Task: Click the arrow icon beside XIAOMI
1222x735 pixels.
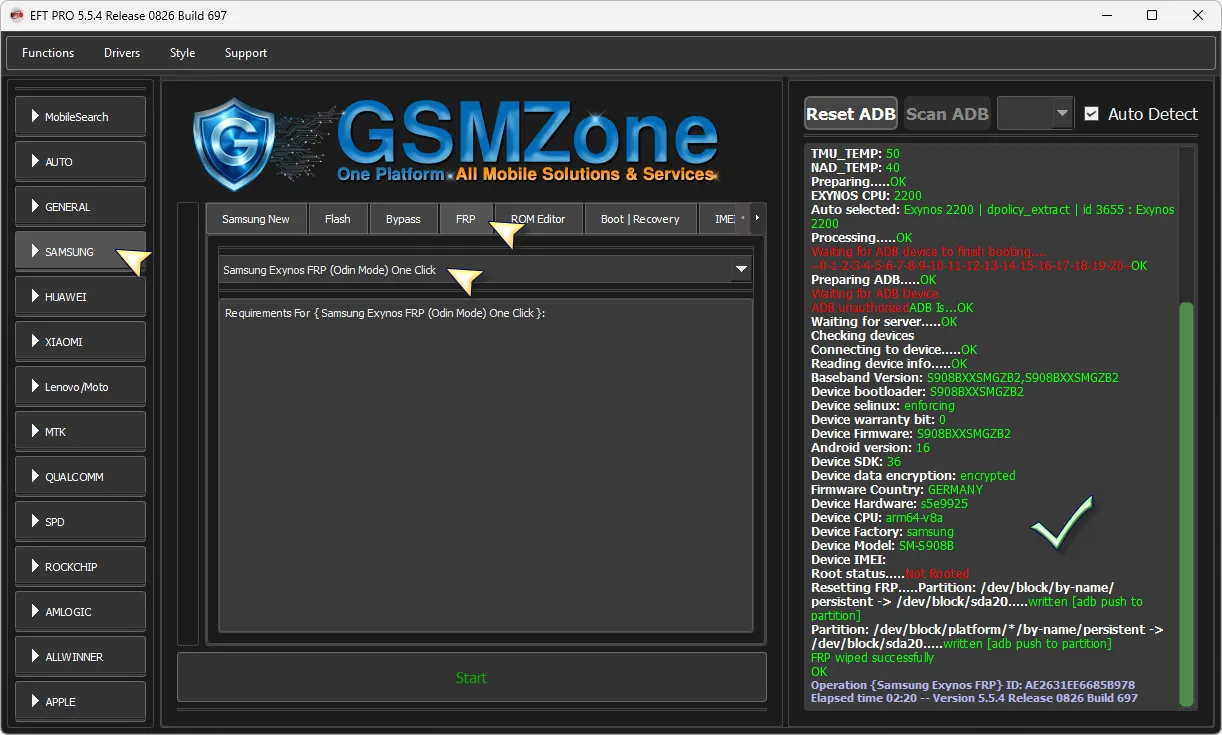Action: (35, 342)
